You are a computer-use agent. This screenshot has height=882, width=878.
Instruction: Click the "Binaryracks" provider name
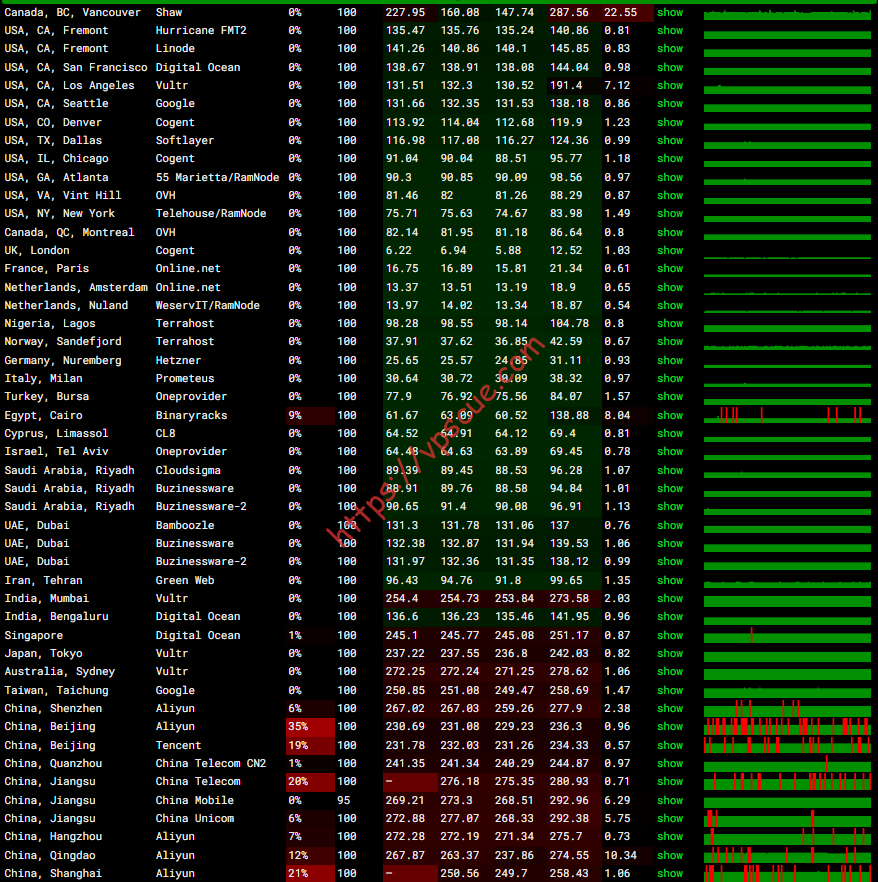click(191, 416)
